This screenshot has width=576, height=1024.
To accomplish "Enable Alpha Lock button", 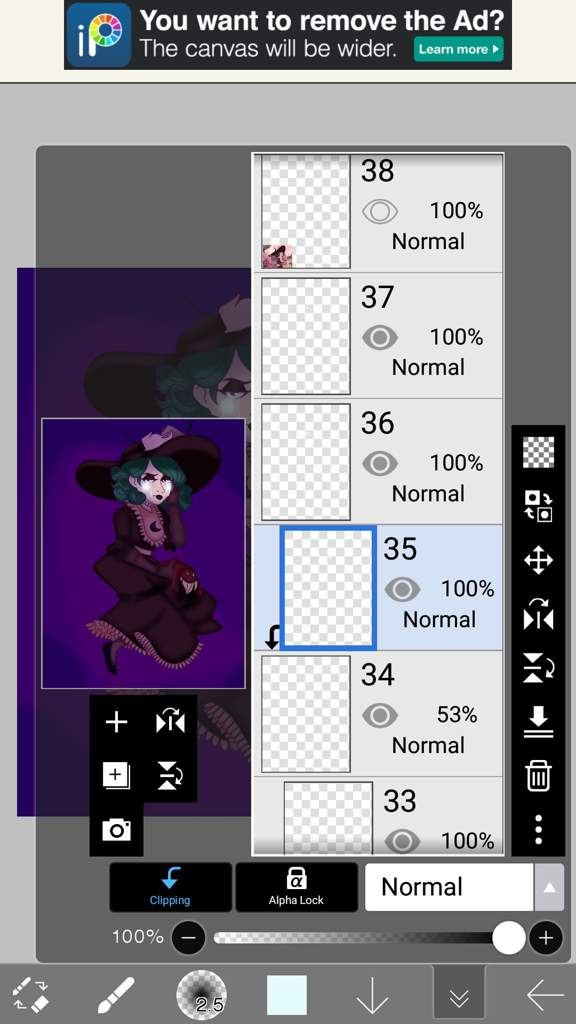I will click(x=296, y=887).
